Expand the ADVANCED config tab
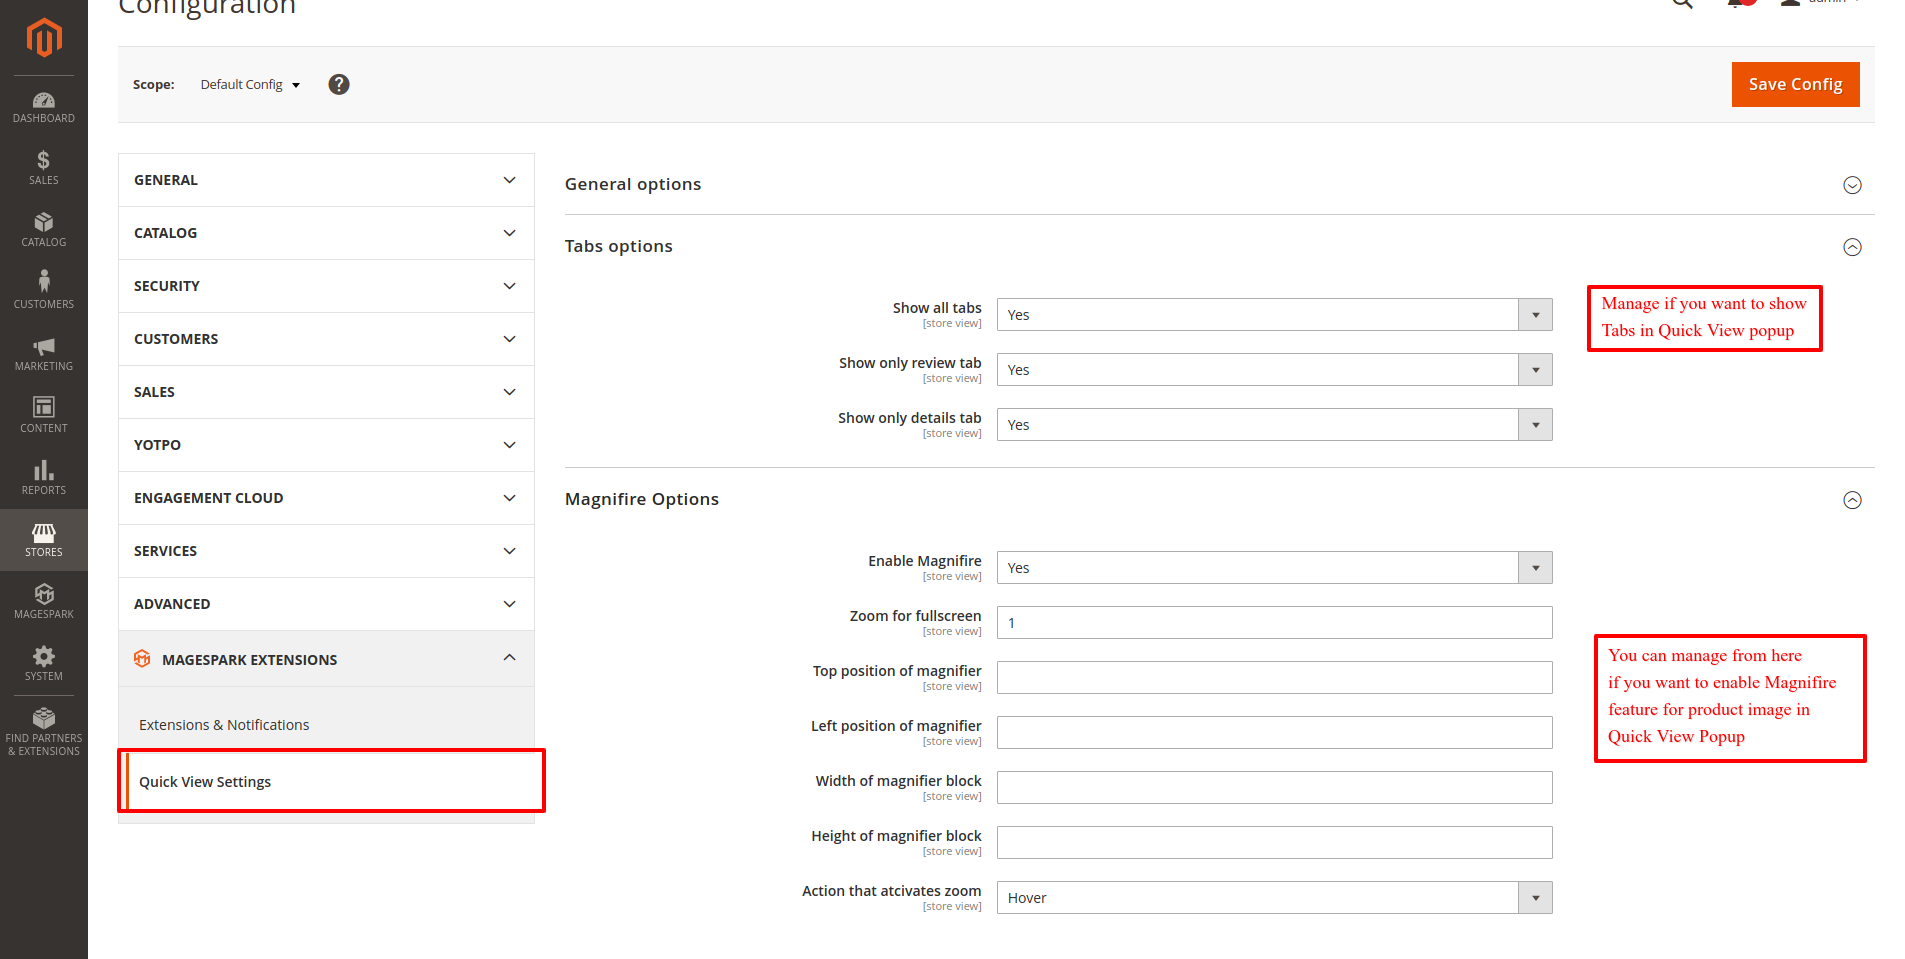Screen dimensions: 1905x959 pyautogui.click(x=326, y=604)
